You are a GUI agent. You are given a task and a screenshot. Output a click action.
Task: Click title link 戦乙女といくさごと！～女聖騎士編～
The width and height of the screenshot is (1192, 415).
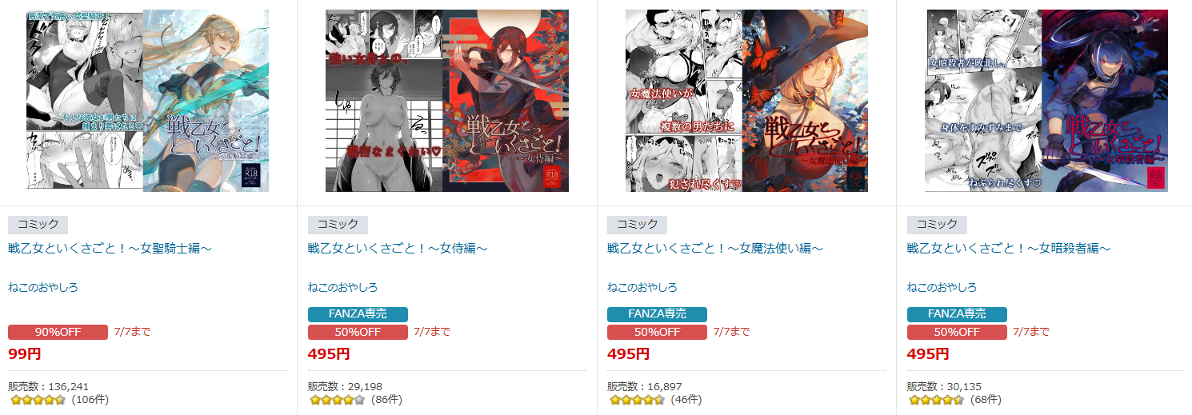point(109,249)
